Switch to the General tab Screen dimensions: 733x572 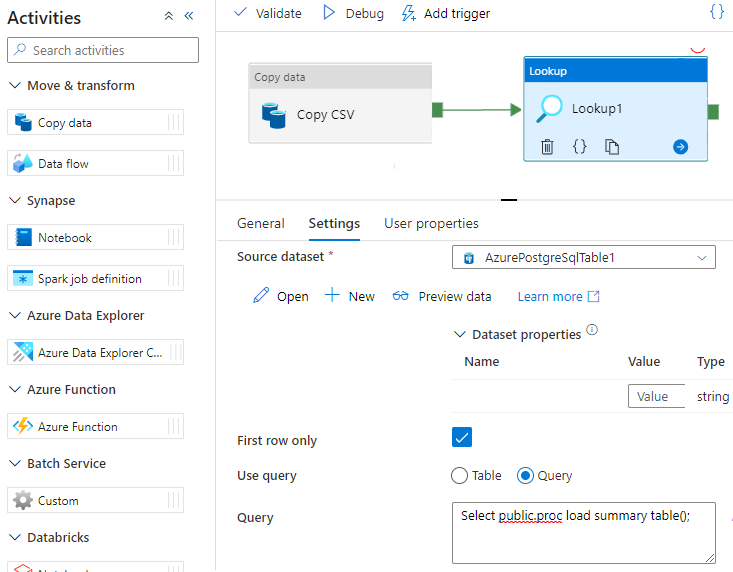click(x=261, y=223)
